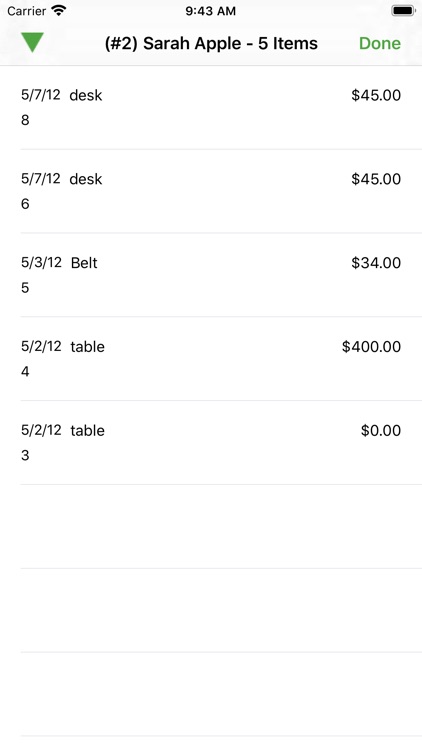Tap the green down-triangle sort icon
422x750 pixels.
(33, 43)
